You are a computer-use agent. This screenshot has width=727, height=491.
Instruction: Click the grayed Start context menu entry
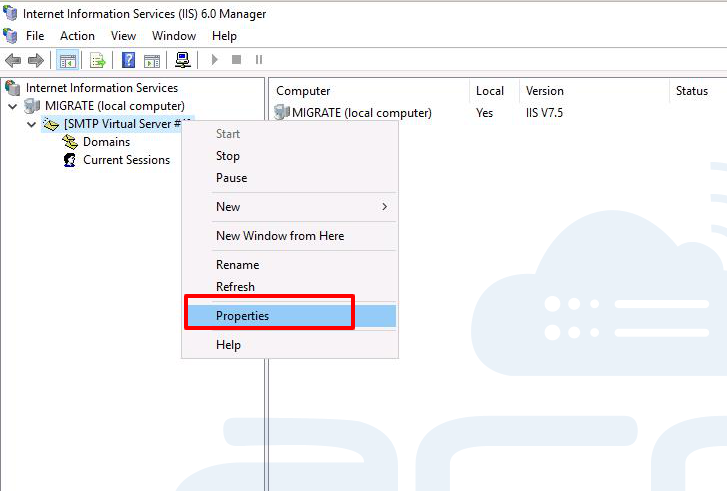coord(290,134)
